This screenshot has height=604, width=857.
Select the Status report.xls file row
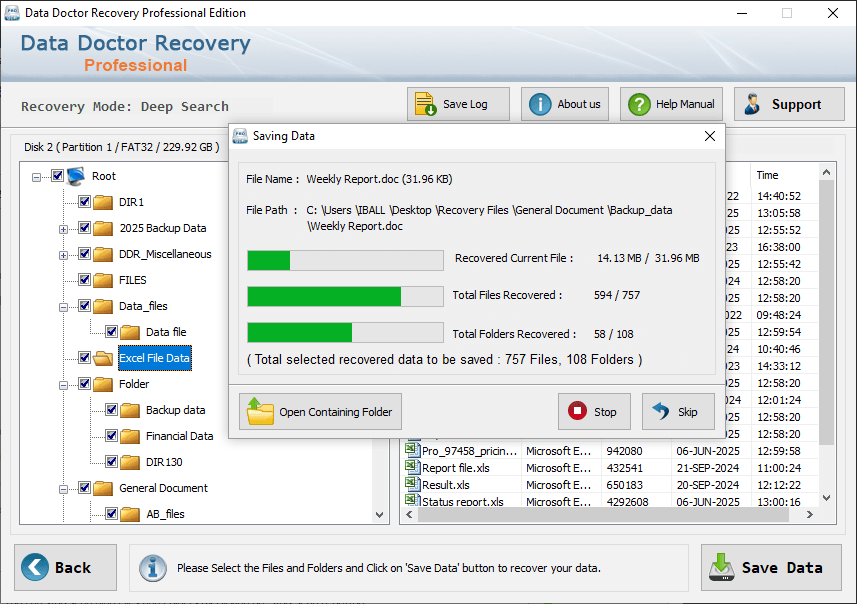pyautogui.click(x=611, y=501)
